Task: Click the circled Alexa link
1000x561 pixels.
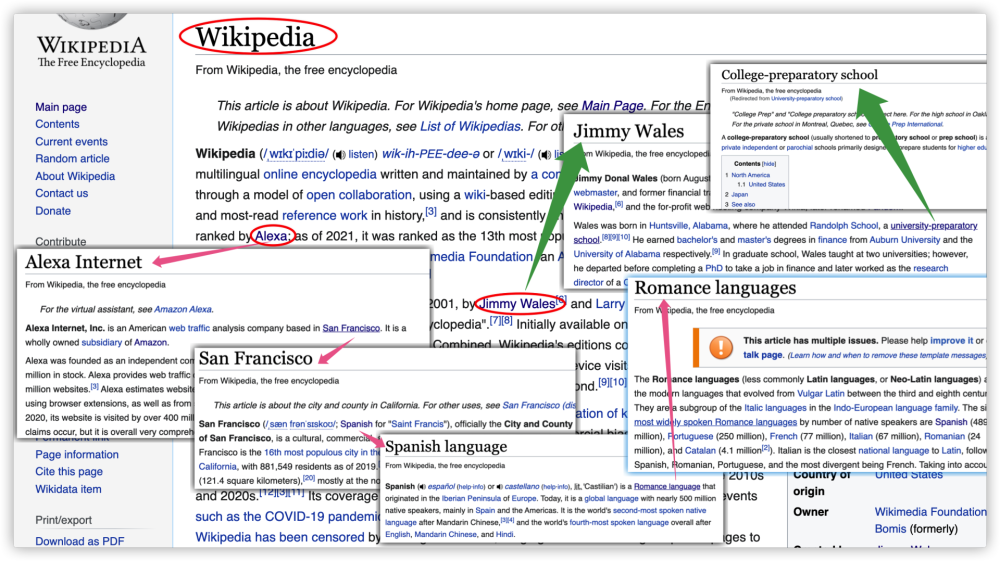Action: click(x=271, y=236)
